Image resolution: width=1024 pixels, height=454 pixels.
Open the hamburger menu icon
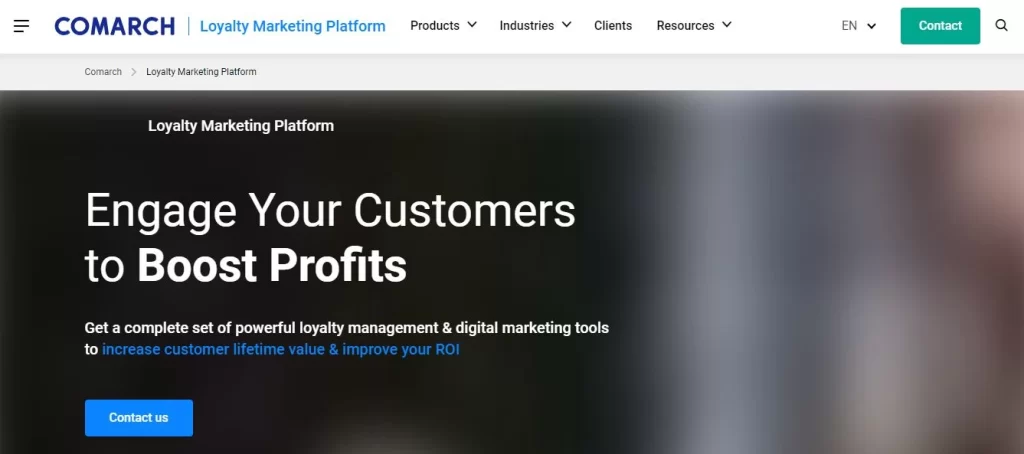21,26
